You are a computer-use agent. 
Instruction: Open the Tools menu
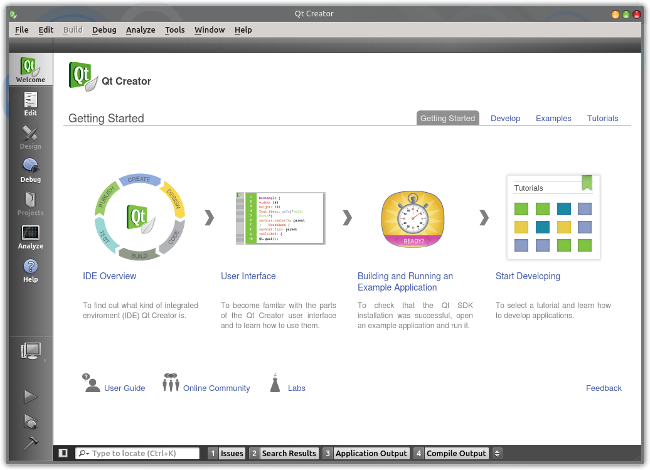click(175, 30)
